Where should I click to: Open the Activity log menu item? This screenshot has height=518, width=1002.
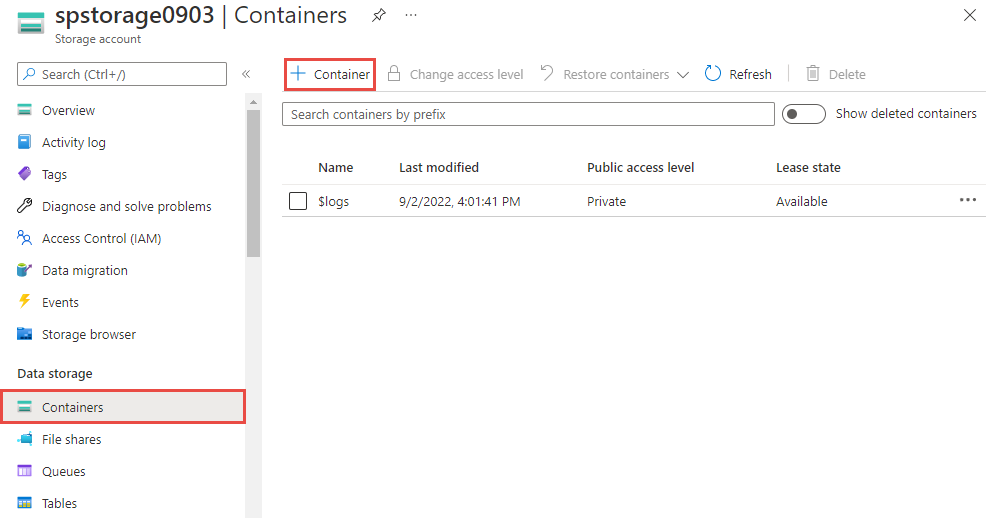(73, 142)
